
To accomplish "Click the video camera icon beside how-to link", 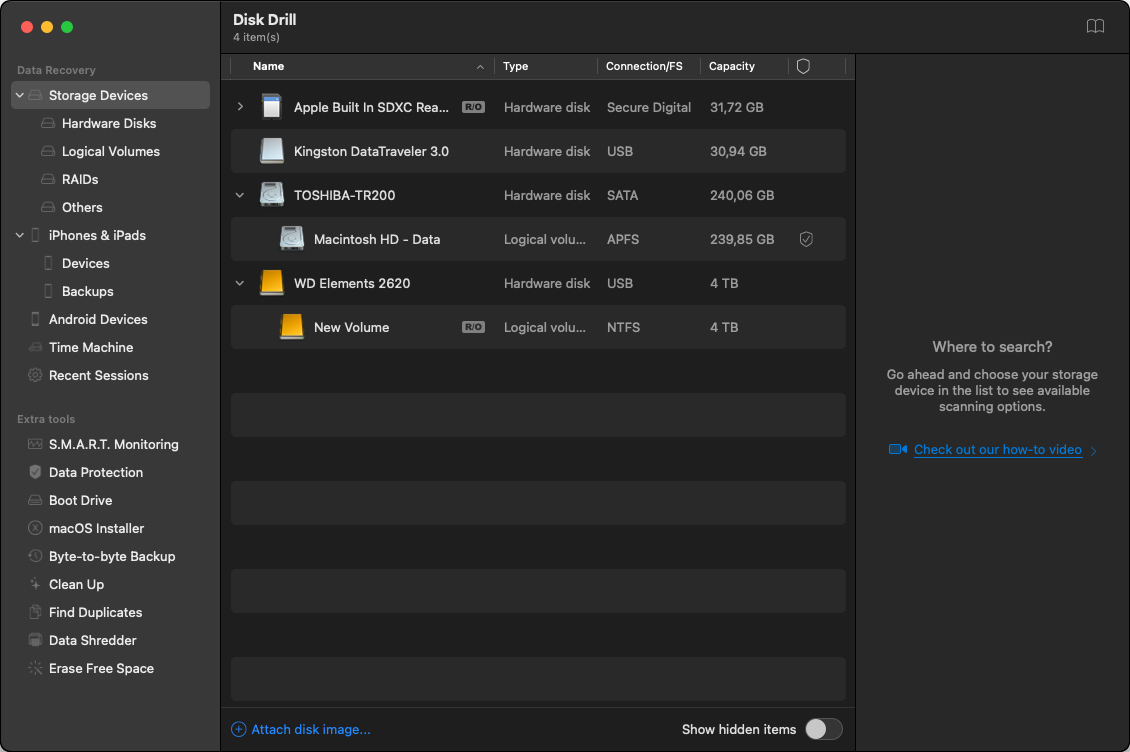I will pyautogui.click(x=897, y=449).
